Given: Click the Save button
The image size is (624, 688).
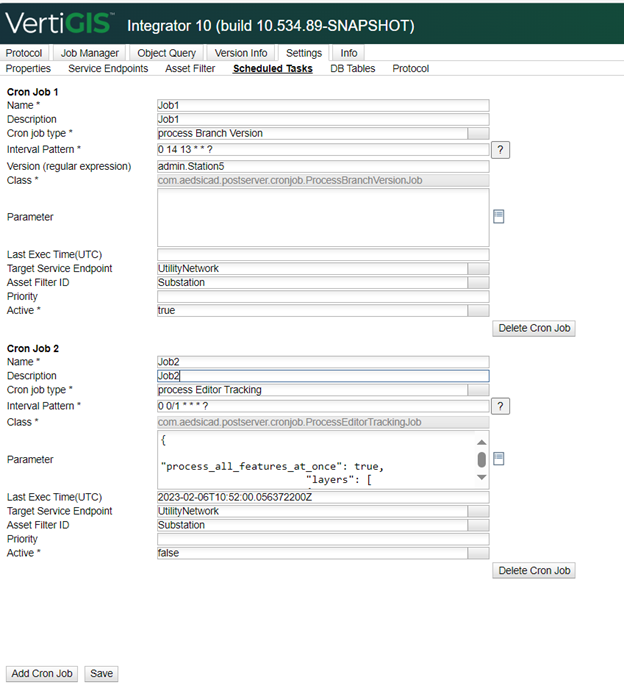Looking at the screenshot, I should coord(101,674).
